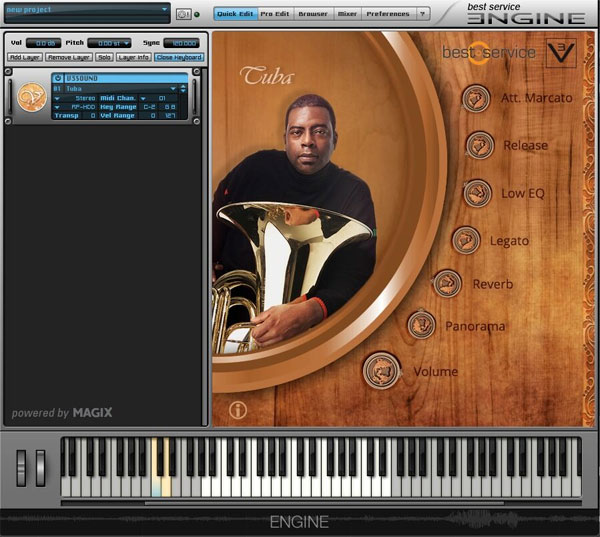The width and height of the screenshot is (600, 537).
Task: Open the Mixer tab
Action: coord(347,14)
